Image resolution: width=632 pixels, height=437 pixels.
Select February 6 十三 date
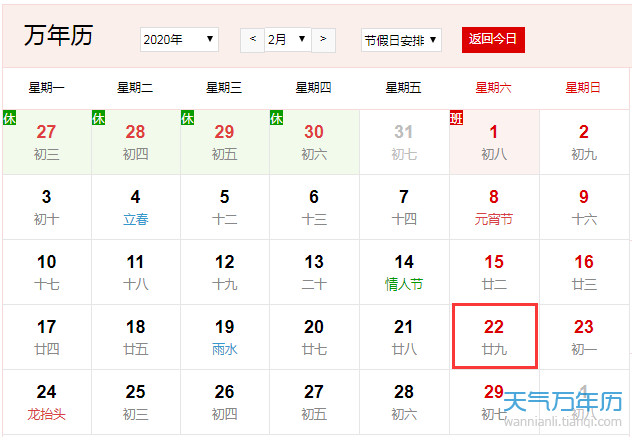tap(314, 207)
